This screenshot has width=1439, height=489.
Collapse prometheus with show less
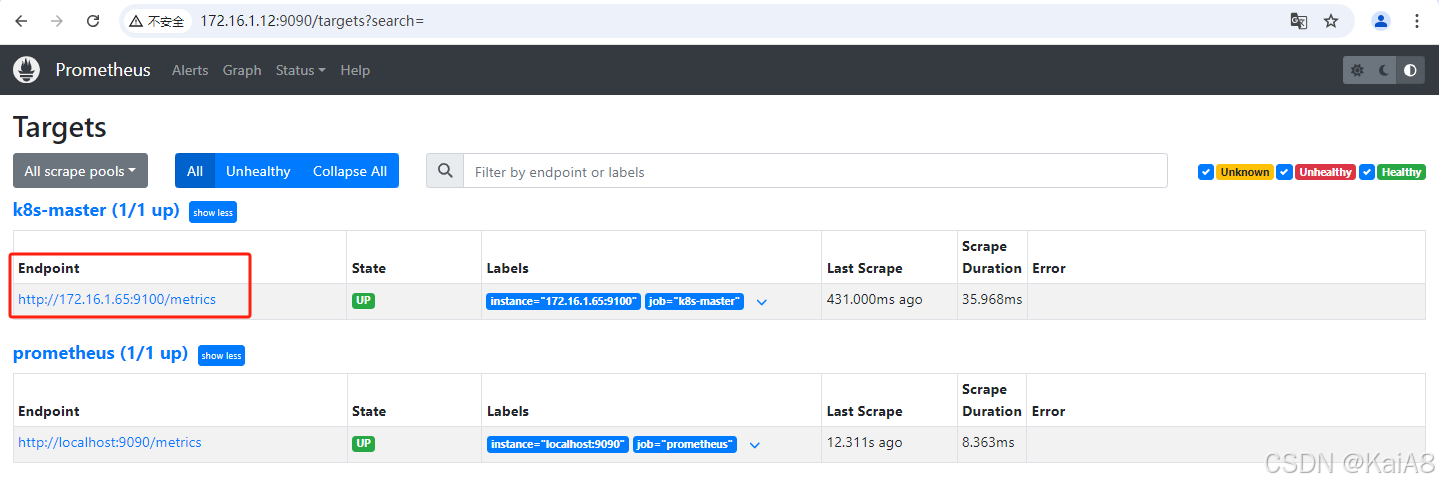(x=221, y=355)
